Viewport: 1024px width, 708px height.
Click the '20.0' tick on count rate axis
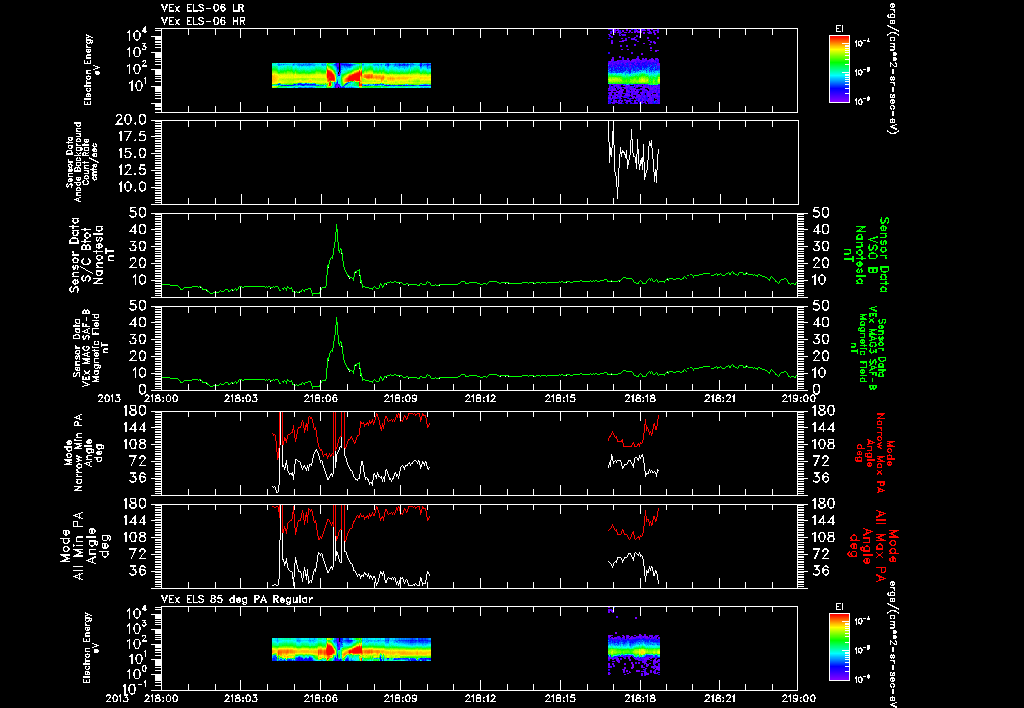(131, 120)
